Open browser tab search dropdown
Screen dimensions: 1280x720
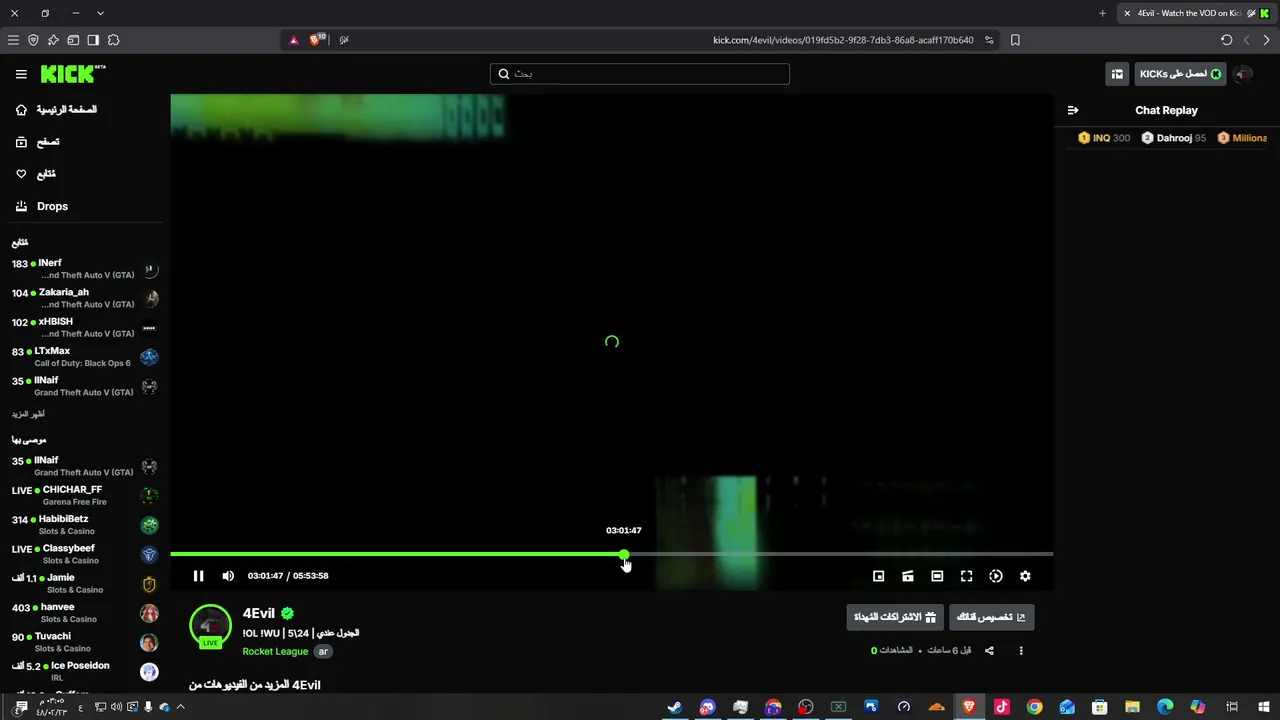tap(100, 13)
